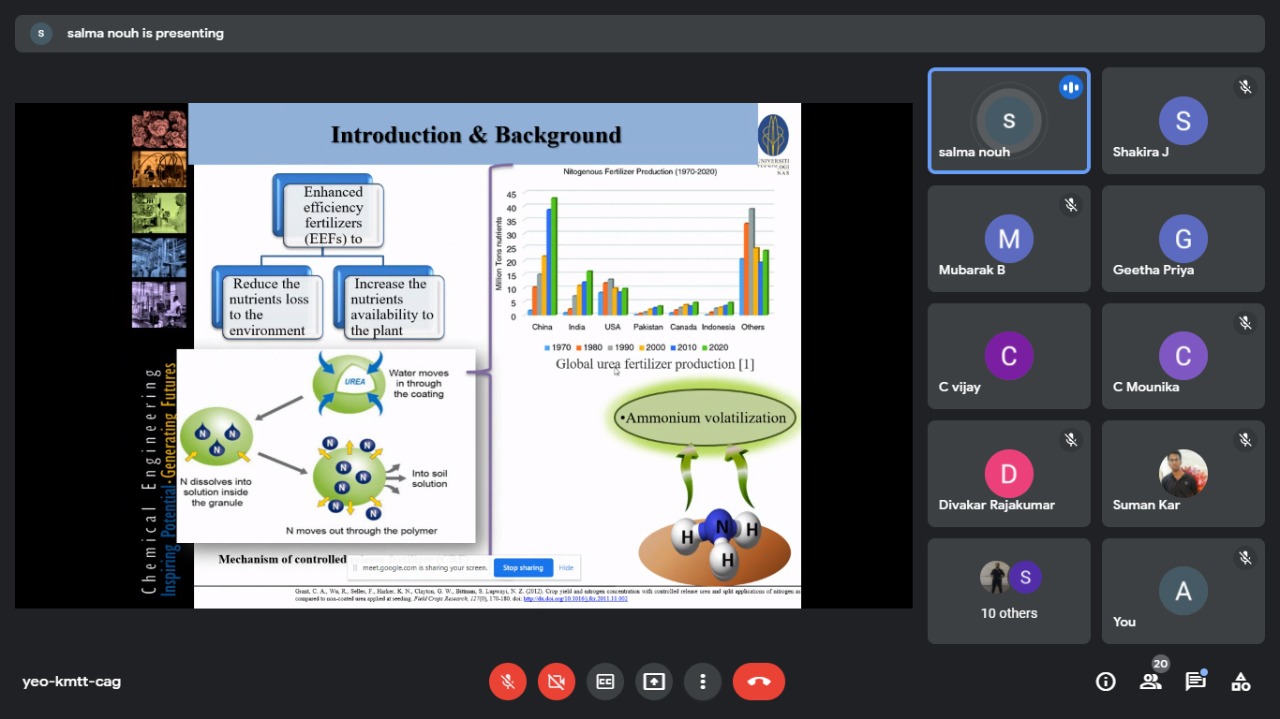Select Geetha Priya participant tile
1280x719 pixels.
(x=1183, y=239)
